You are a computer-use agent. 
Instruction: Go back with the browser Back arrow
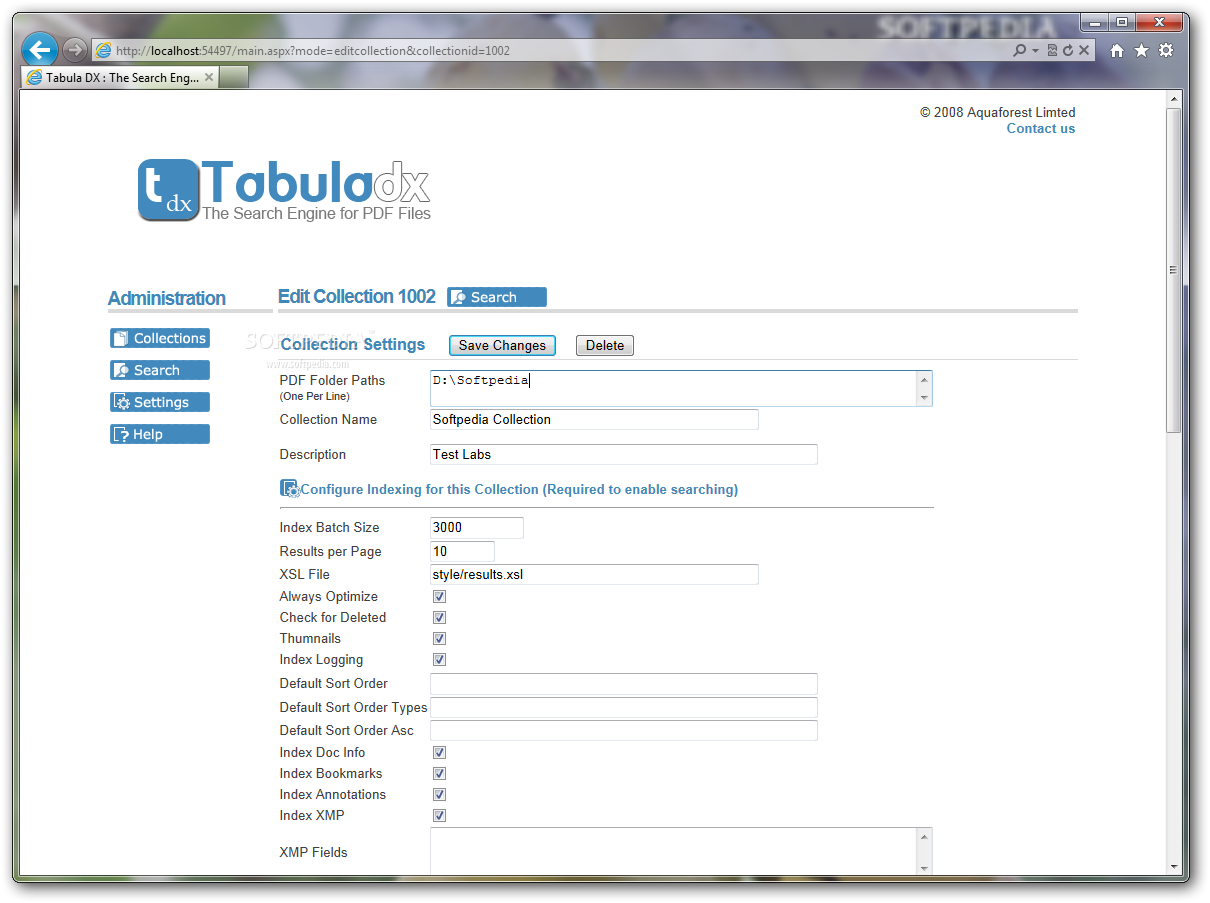coord(39,49)
